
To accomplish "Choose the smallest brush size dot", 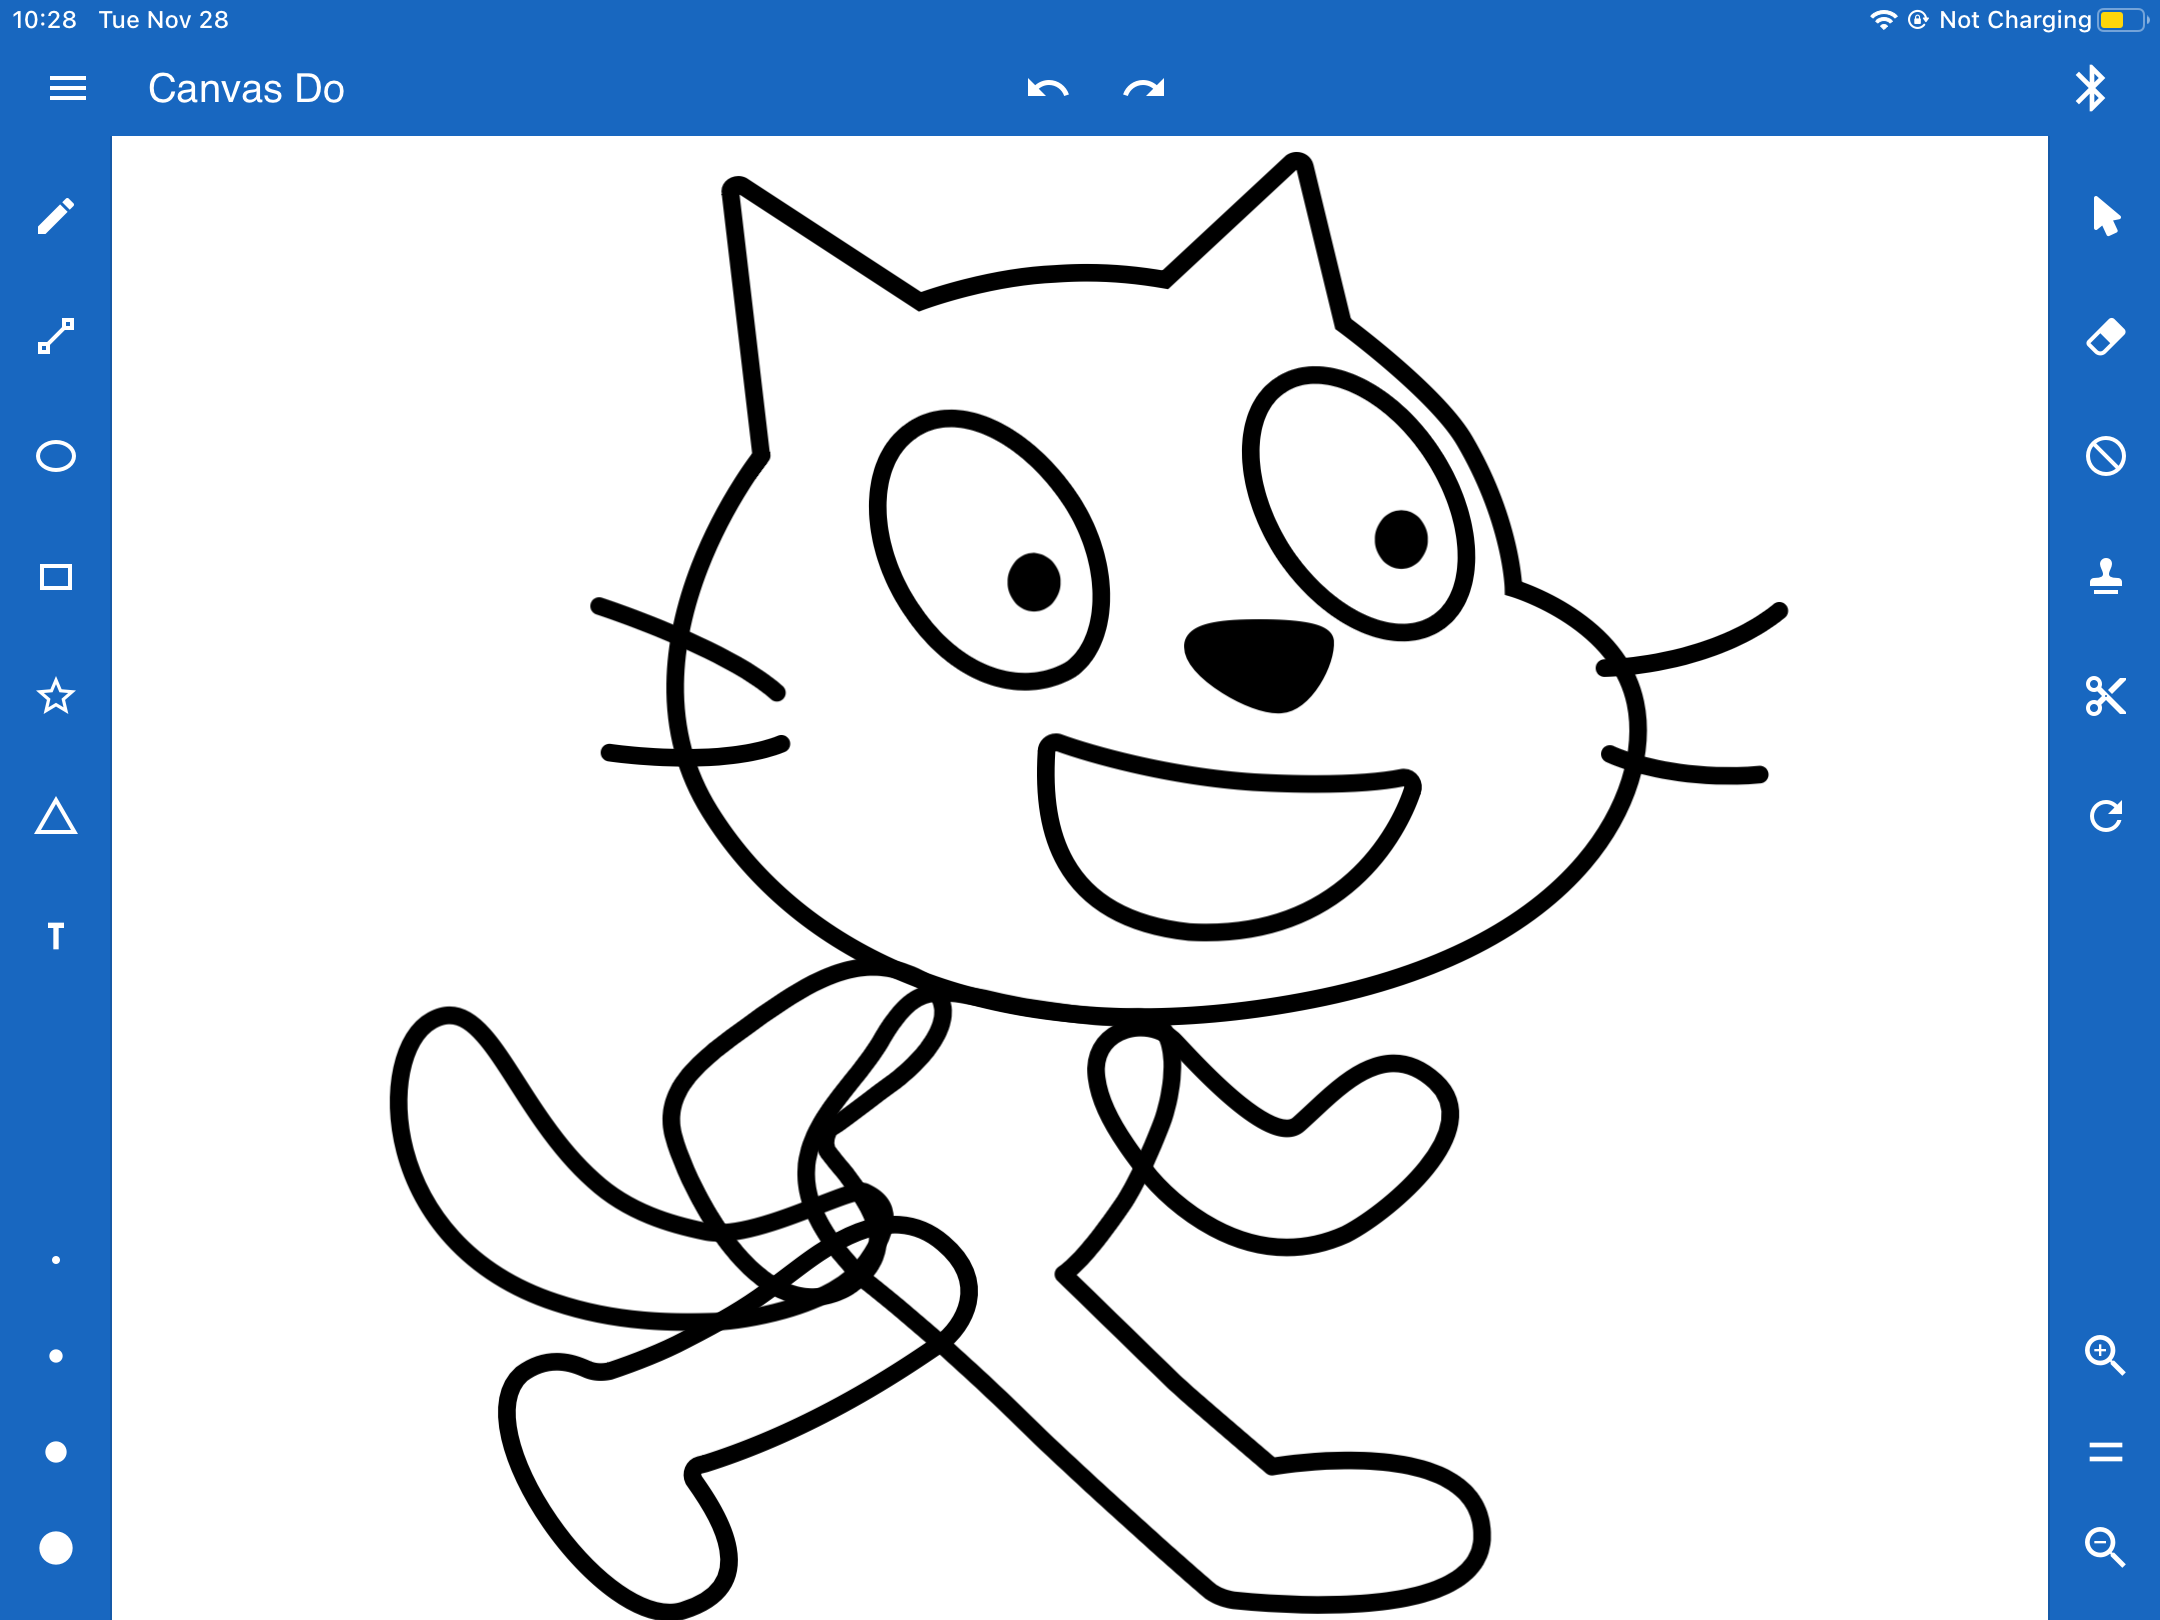I will point(57,1258).
